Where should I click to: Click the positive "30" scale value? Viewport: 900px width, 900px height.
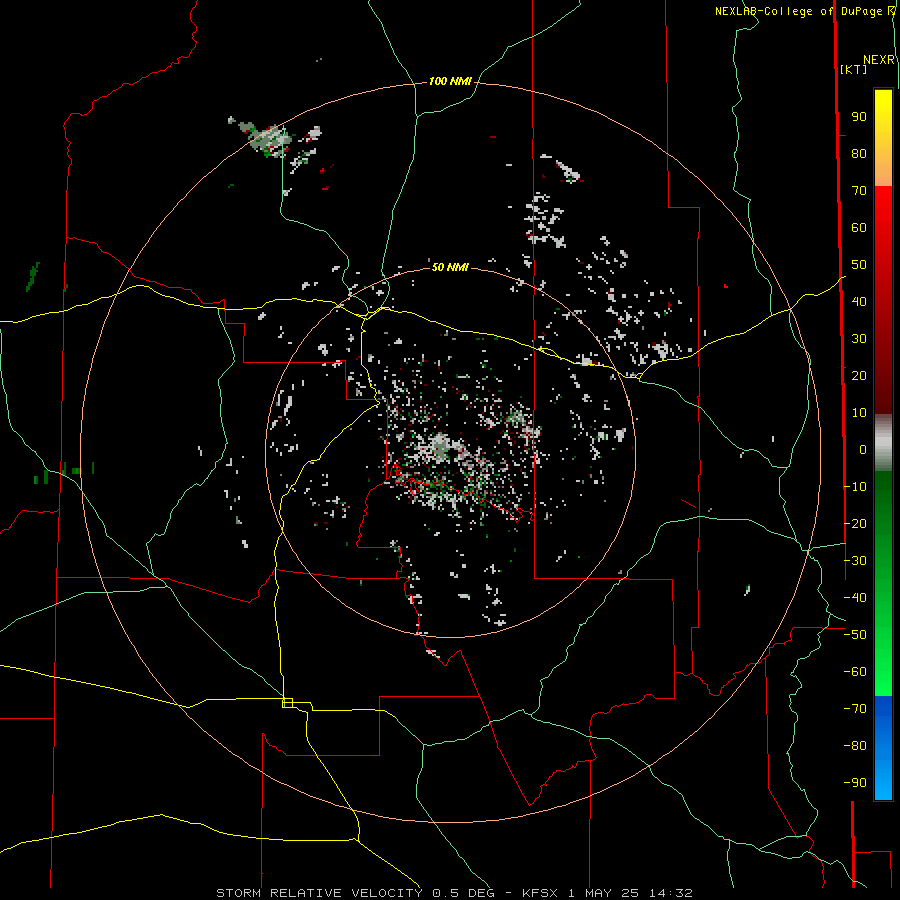click(859, 339)
